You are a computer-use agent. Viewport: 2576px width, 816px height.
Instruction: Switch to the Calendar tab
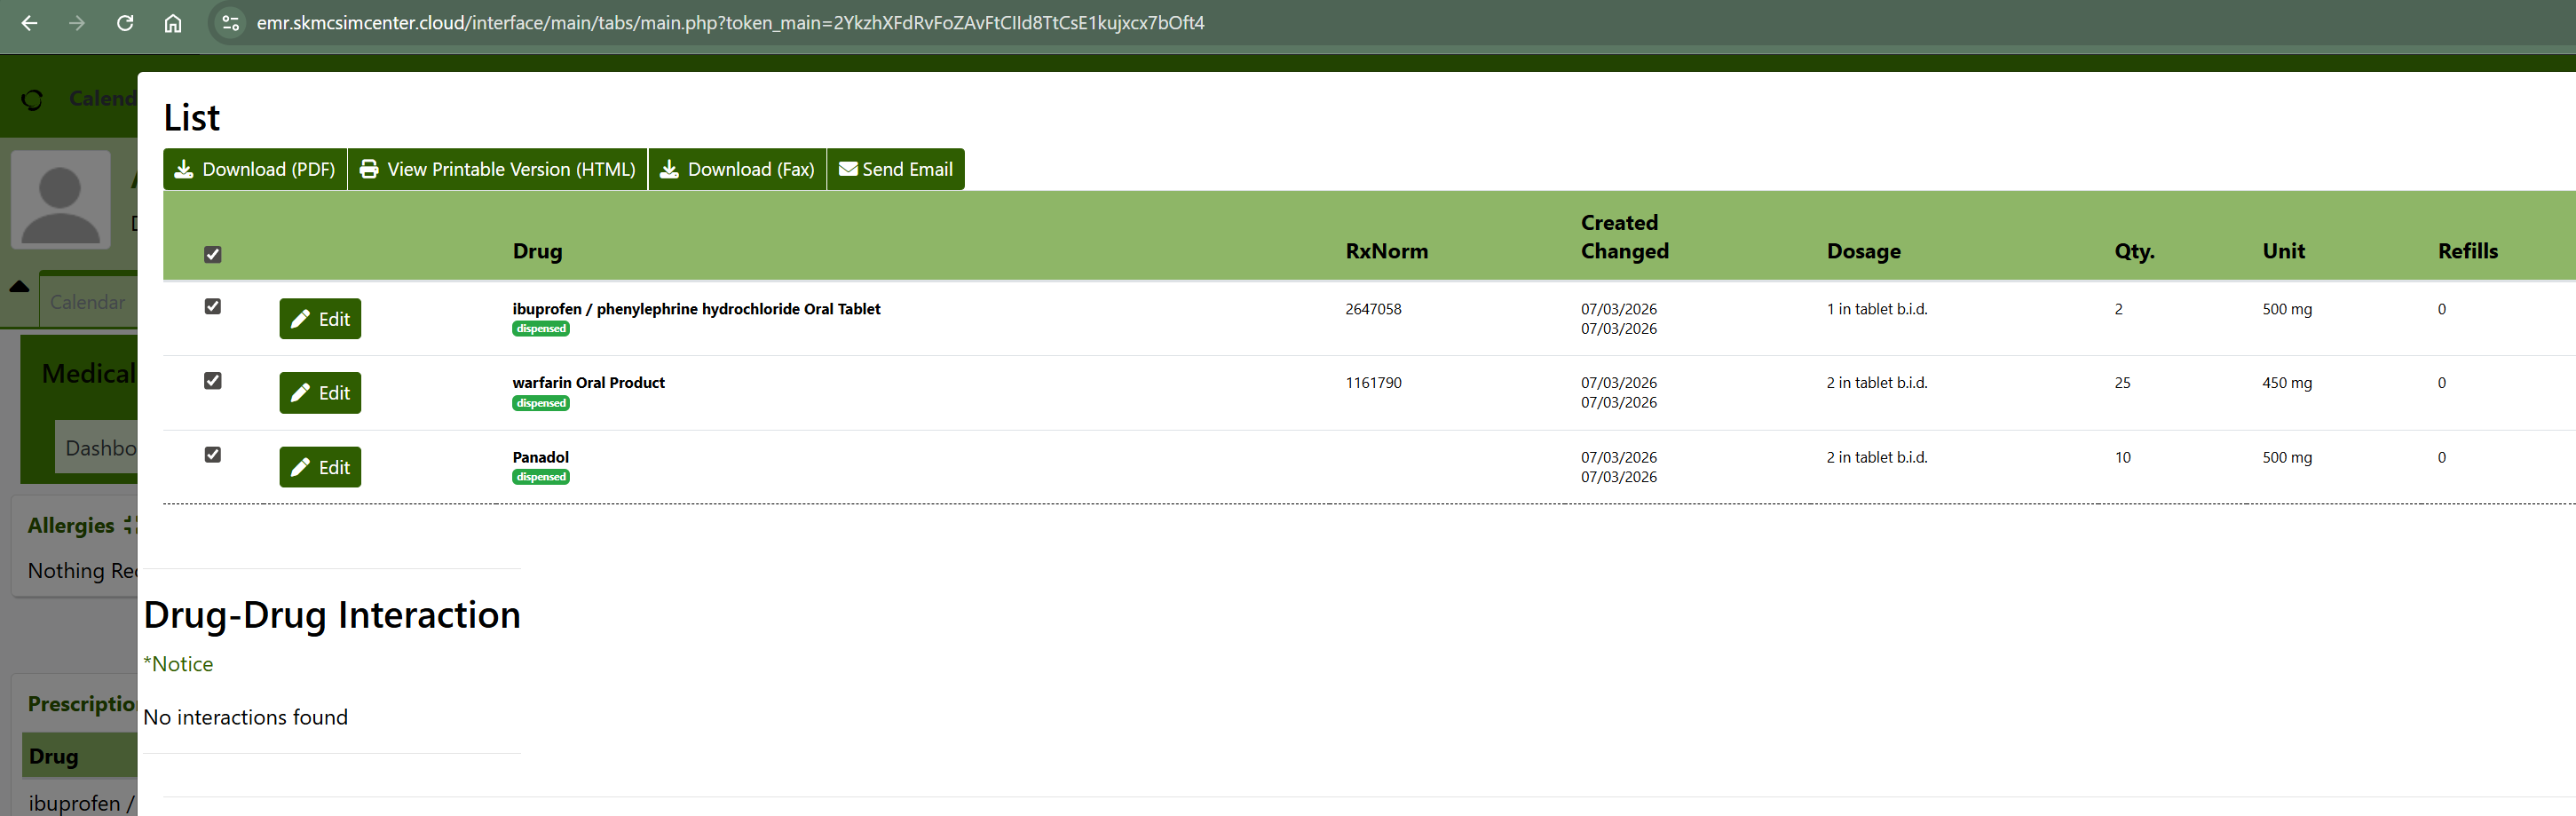[88, 302]
